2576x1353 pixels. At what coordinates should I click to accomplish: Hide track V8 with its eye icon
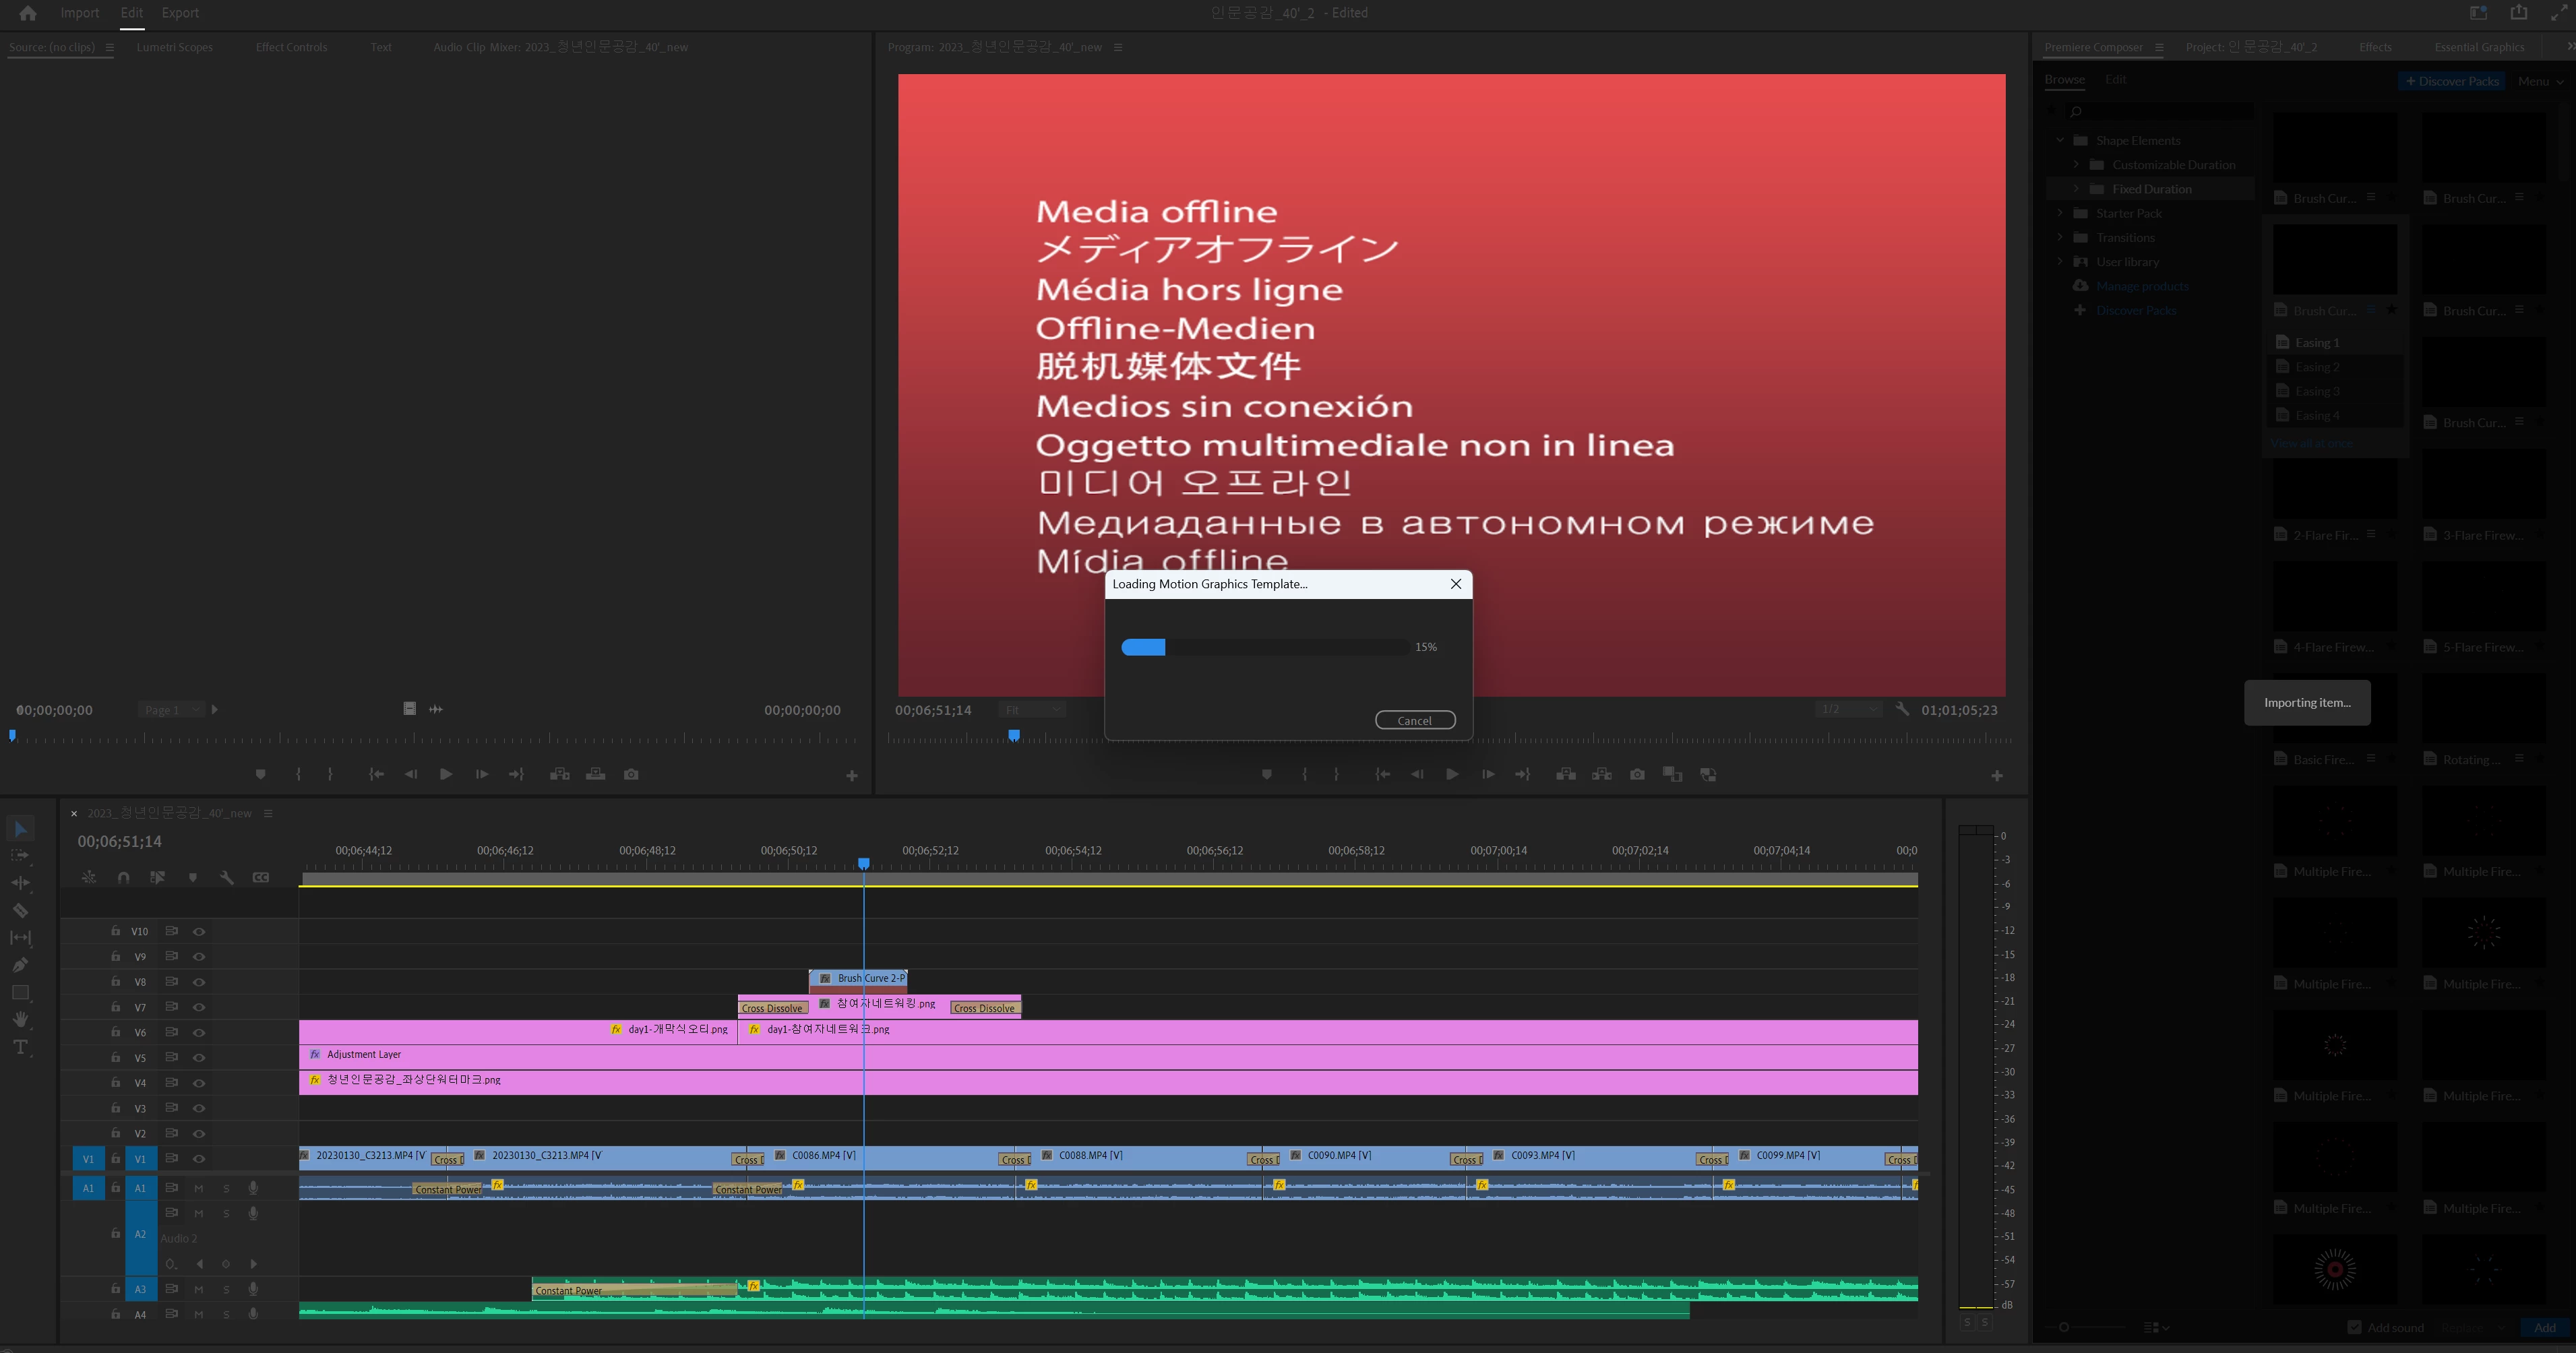point(199,982)
